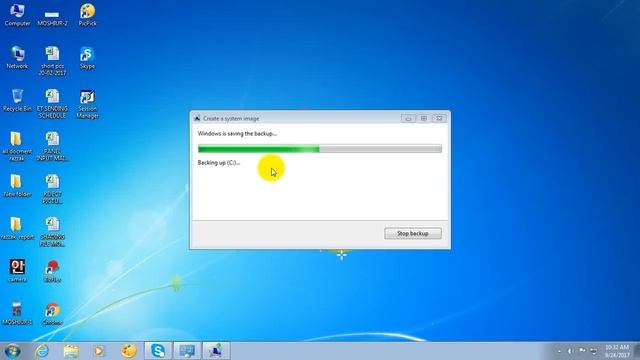Click the 'Backing up (C:)...' status text
The width and height of the screenshot is (640, 360).
pyautogui.click(x=219, y=162)
